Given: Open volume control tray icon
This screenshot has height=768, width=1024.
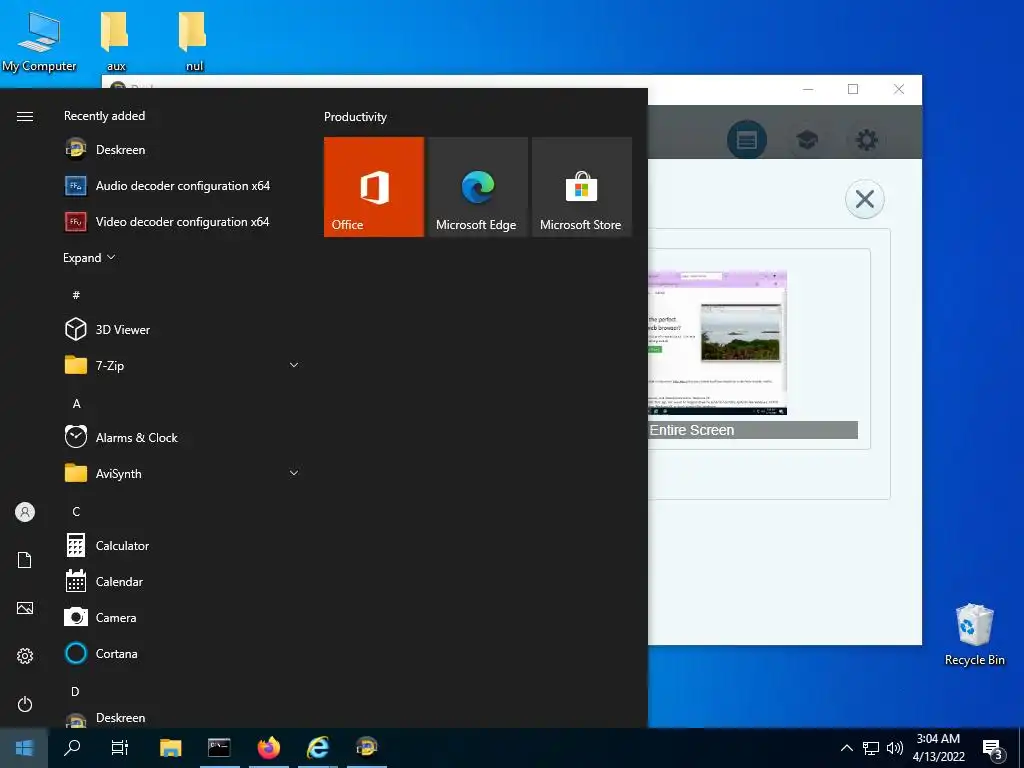Looking at the screenshot, I should coord(895,748).
